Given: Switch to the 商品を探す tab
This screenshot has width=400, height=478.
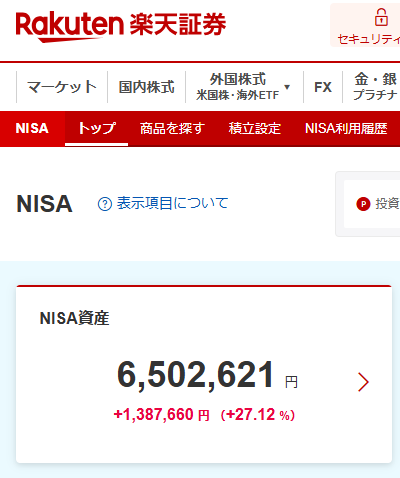Looking at the screenshot, I should tap(172, 129).
